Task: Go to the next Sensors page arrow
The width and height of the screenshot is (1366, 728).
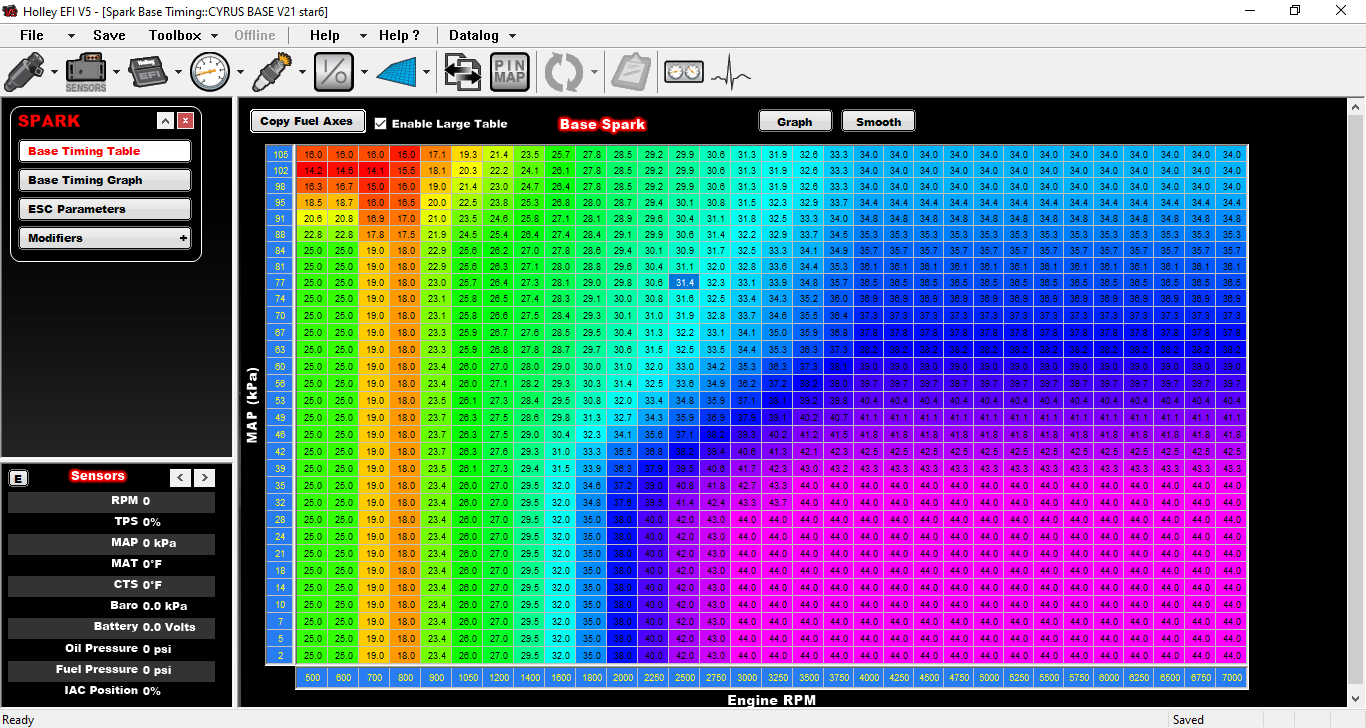Action: click(x=204, y=478)
